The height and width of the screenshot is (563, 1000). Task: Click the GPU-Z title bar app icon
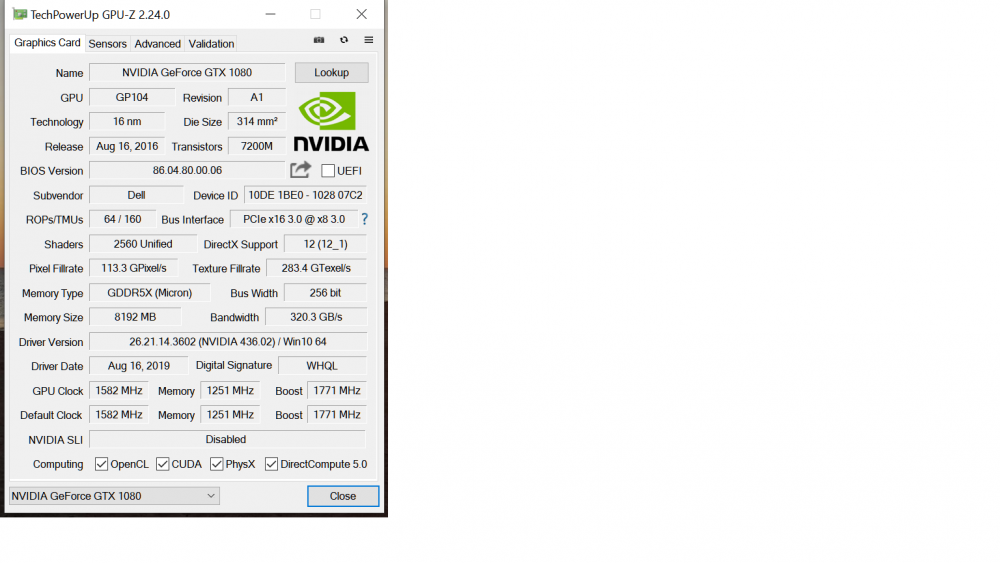[20, 14]
